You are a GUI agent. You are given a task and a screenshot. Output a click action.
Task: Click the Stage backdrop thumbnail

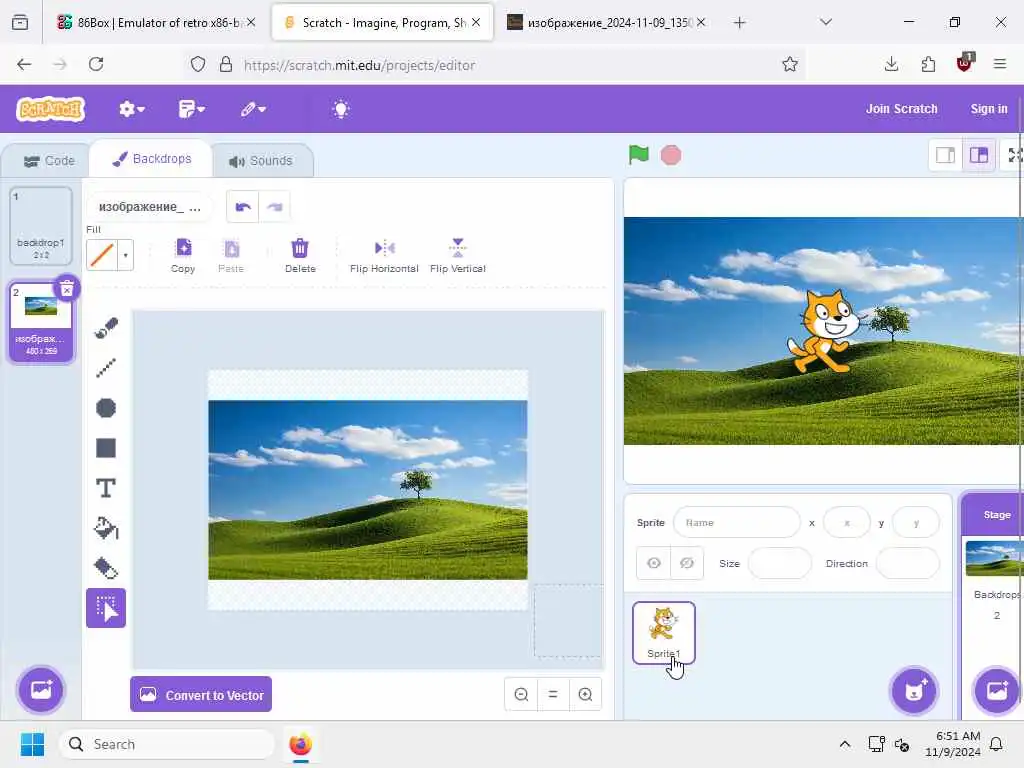pos(995,558)
